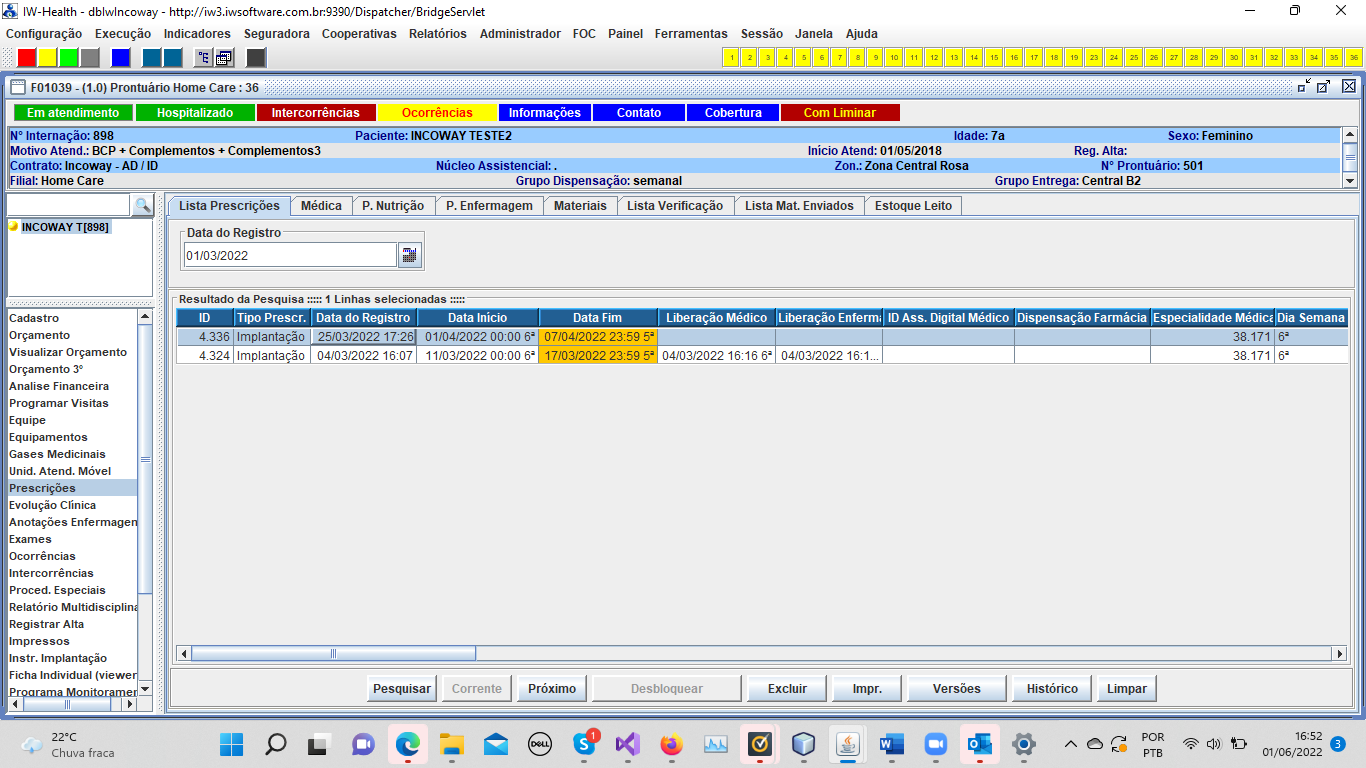Click the red square toolbar icon
The width and height of the screenshot is (1366, 768).
[27, 57]
